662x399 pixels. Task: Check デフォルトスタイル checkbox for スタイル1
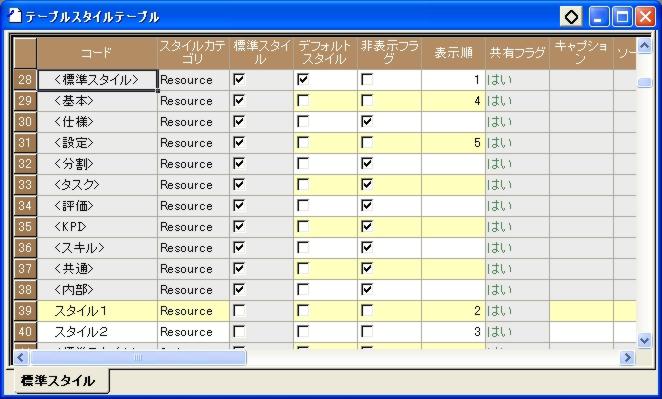coord(303,311)
